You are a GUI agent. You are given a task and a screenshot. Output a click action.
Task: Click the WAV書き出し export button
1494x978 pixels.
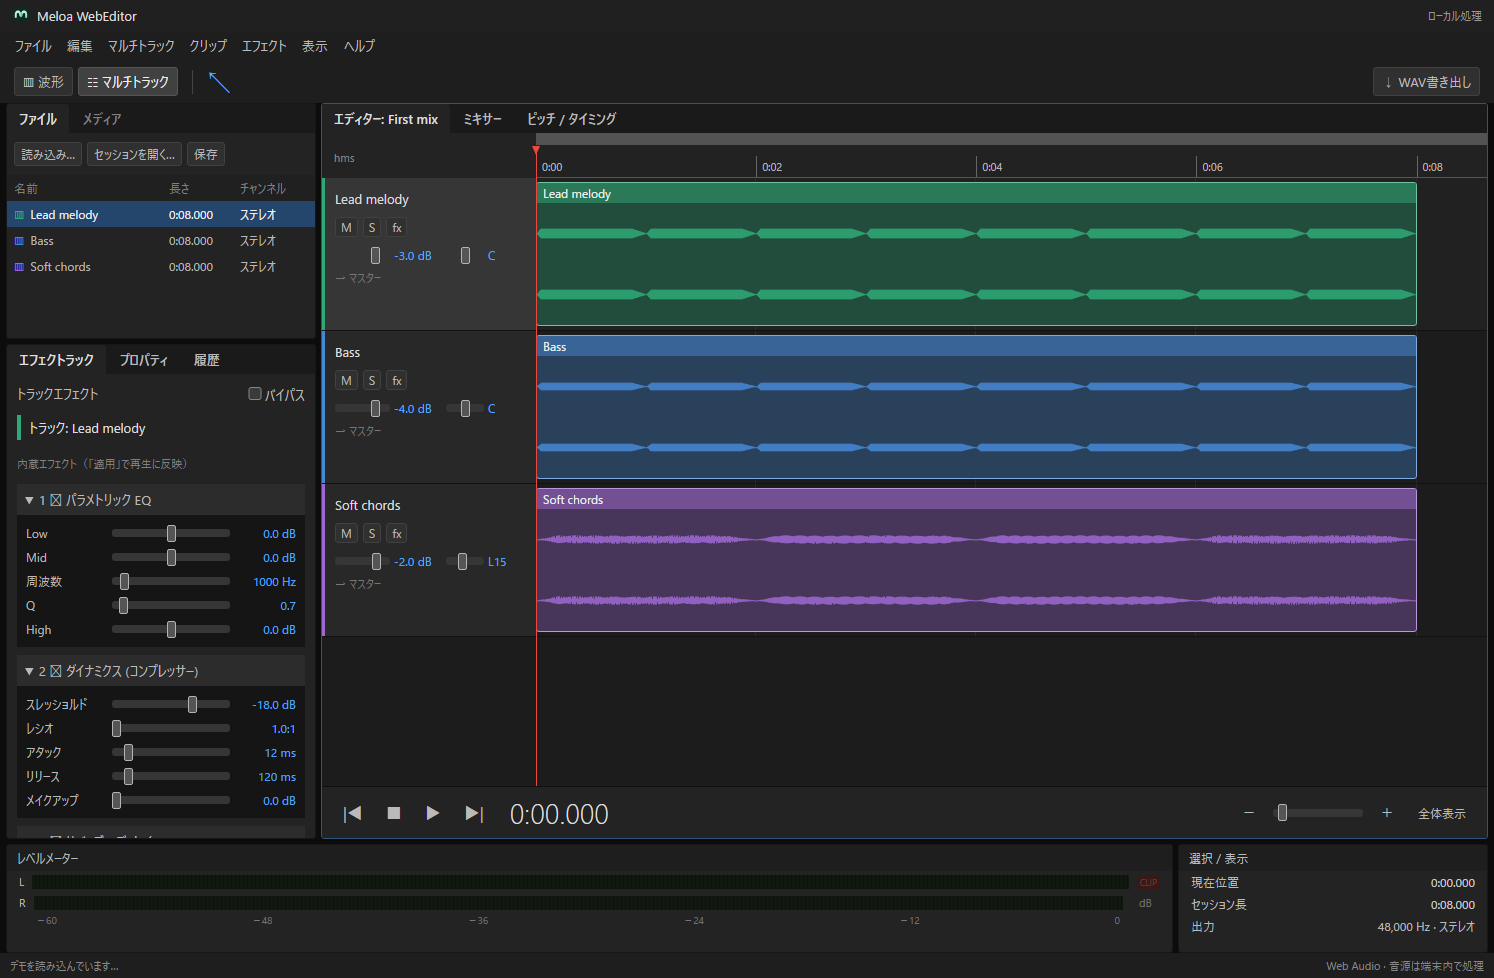tap(1427, 82)
